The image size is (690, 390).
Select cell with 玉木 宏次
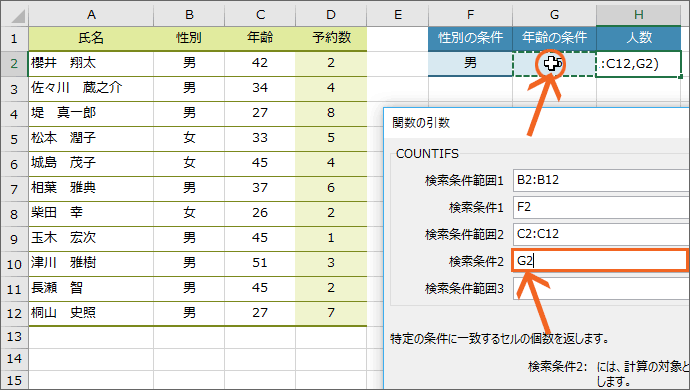(x=91, y=238)
